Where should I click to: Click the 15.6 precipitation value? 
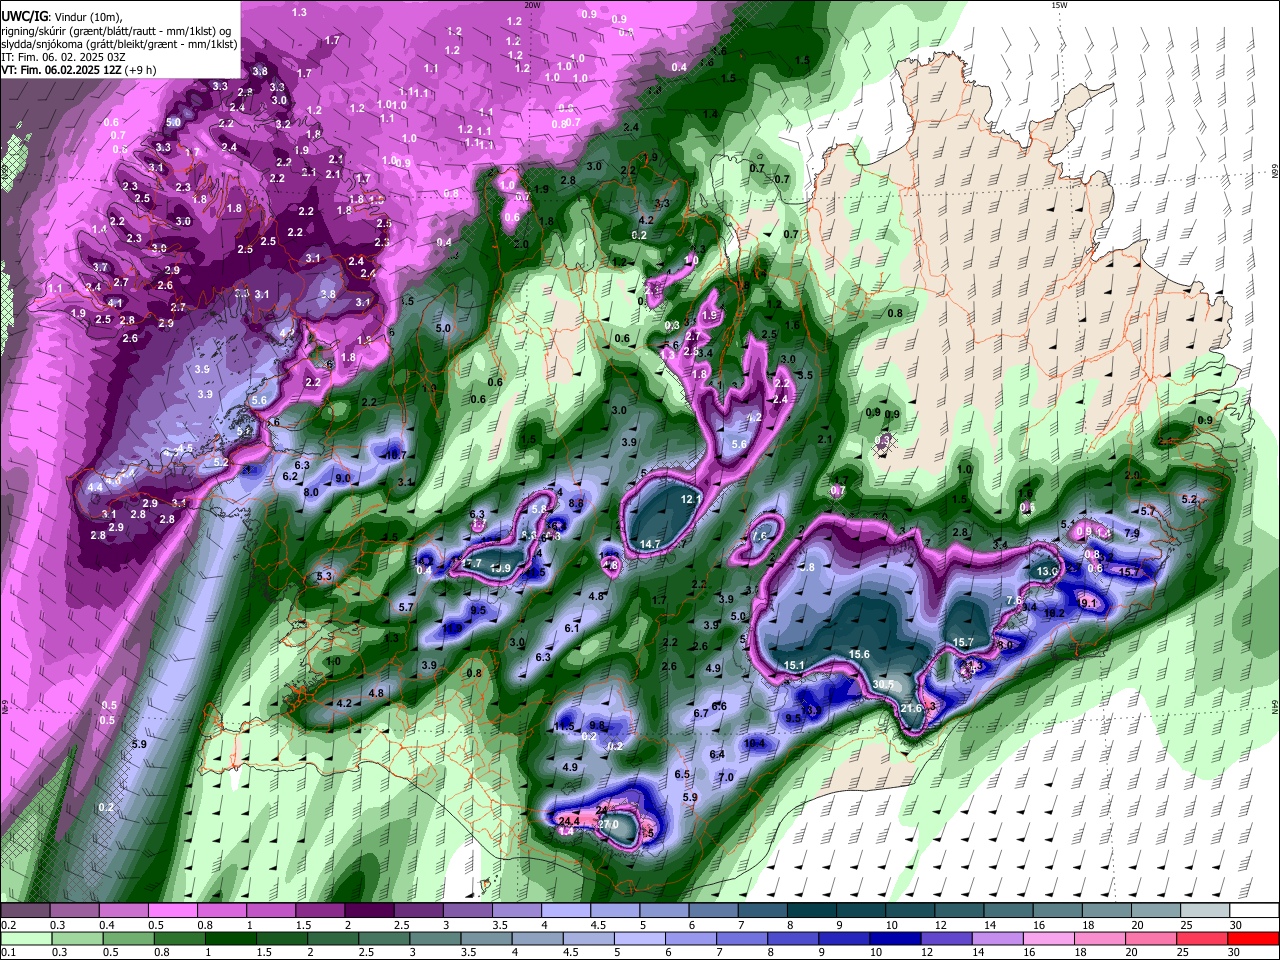tap(859, 654)
